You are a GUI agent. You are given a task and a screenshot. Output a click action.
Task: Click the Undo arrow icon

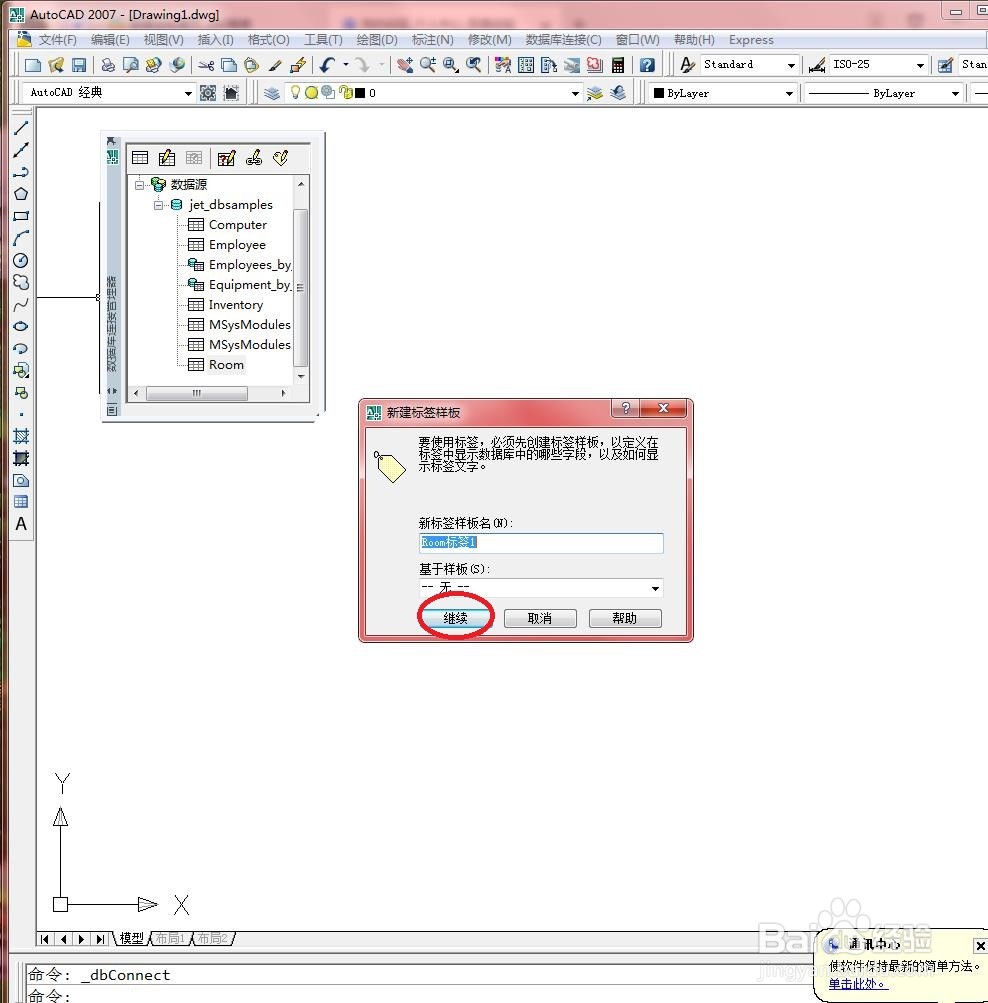tap(328, 65)
